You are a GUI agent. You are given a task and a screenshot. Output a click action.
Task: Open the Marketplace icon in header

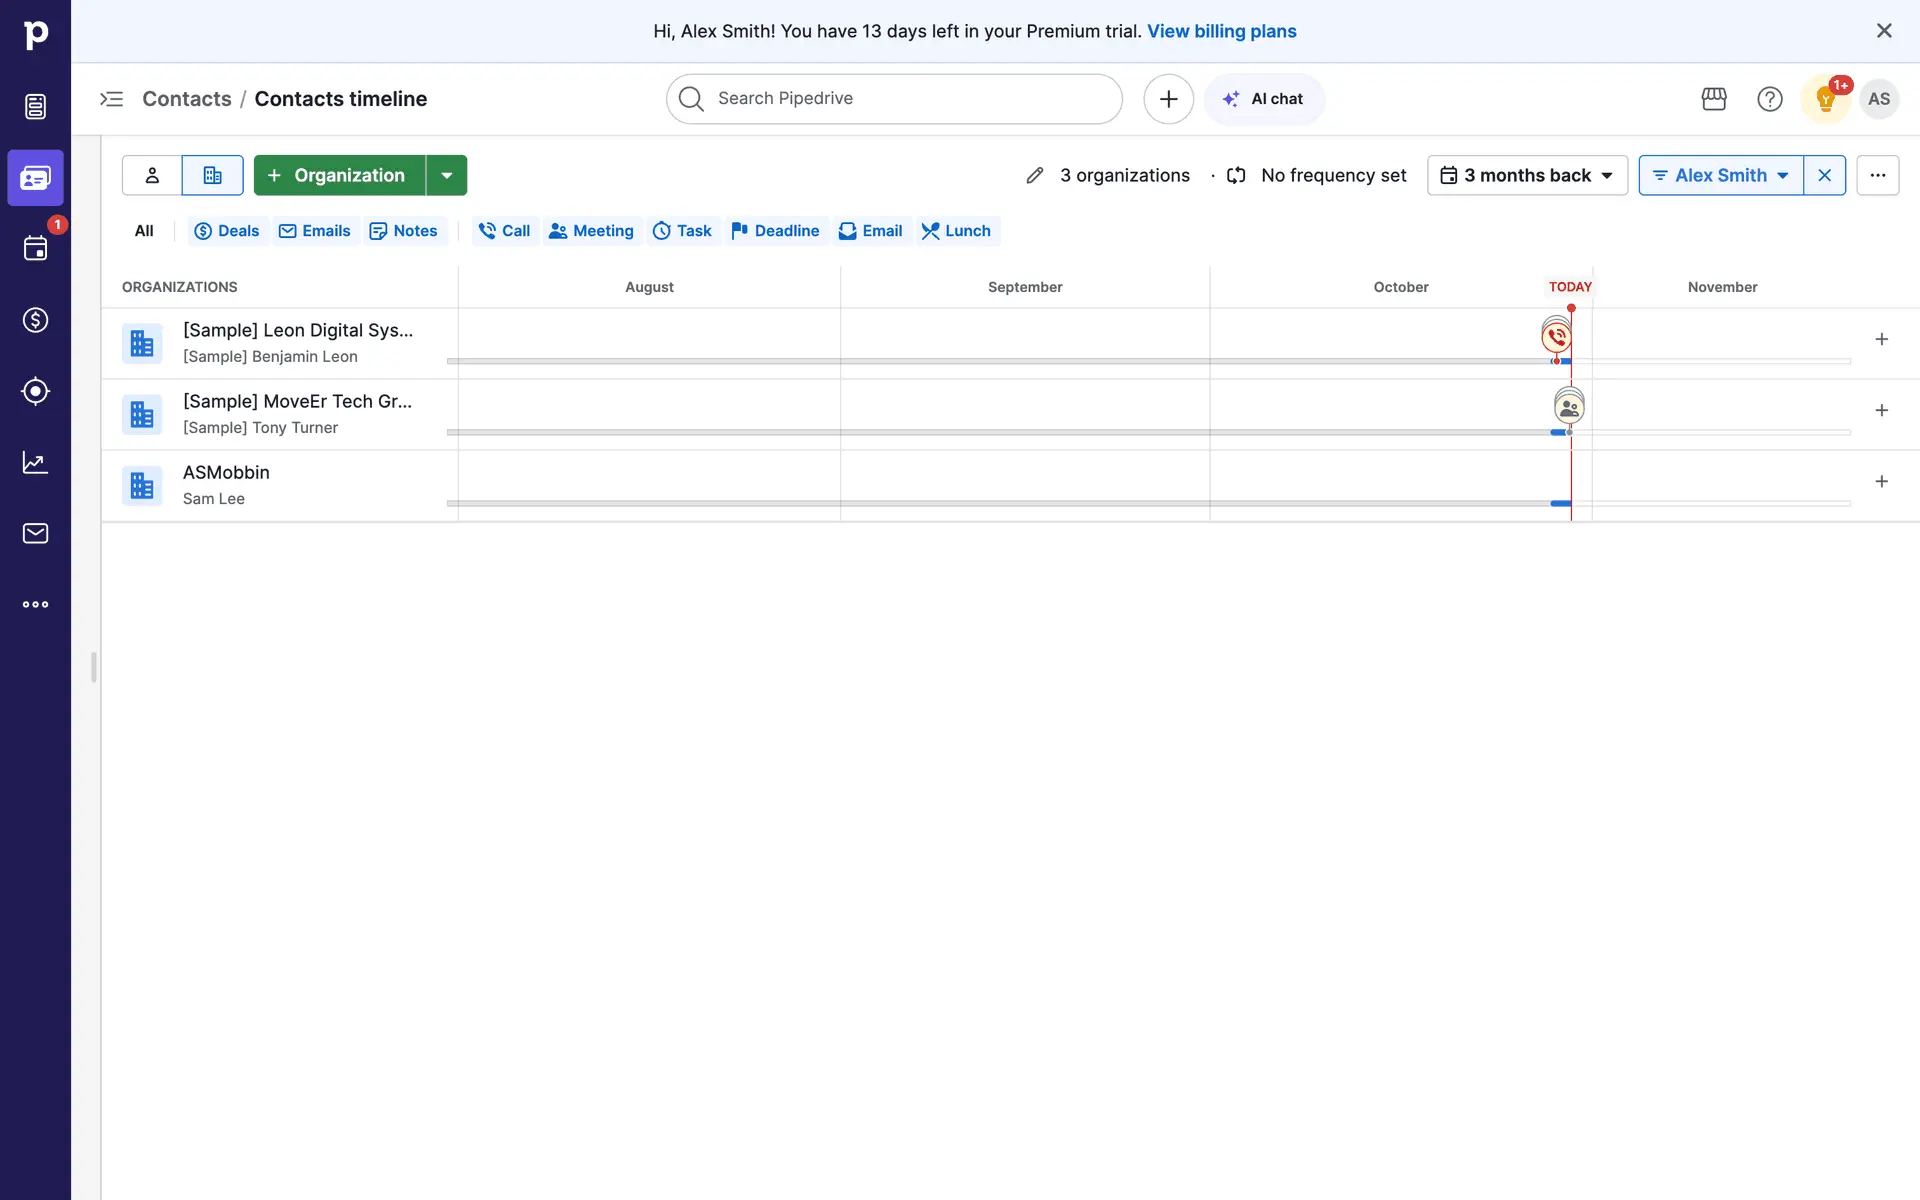tap(1714, 99)
